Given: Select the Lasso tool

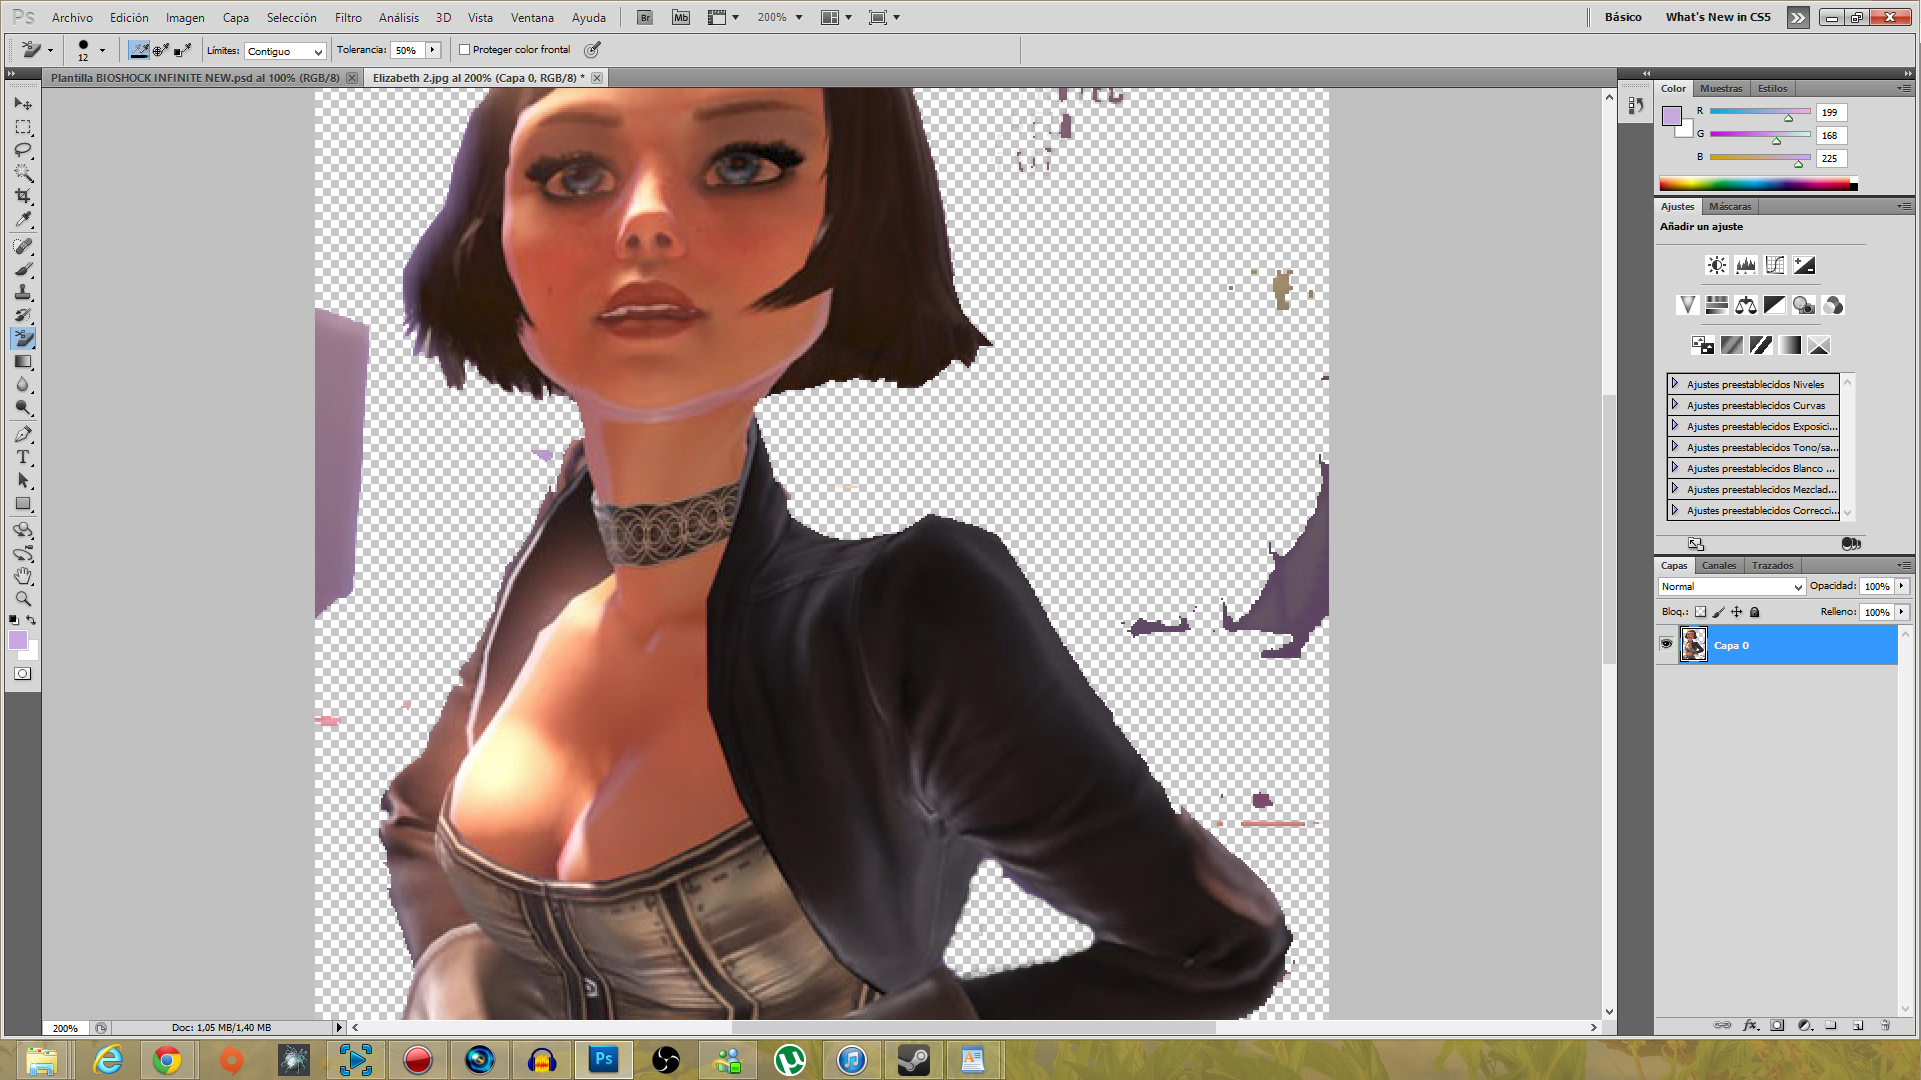Looking at the screenshot, I should [23, 150].
